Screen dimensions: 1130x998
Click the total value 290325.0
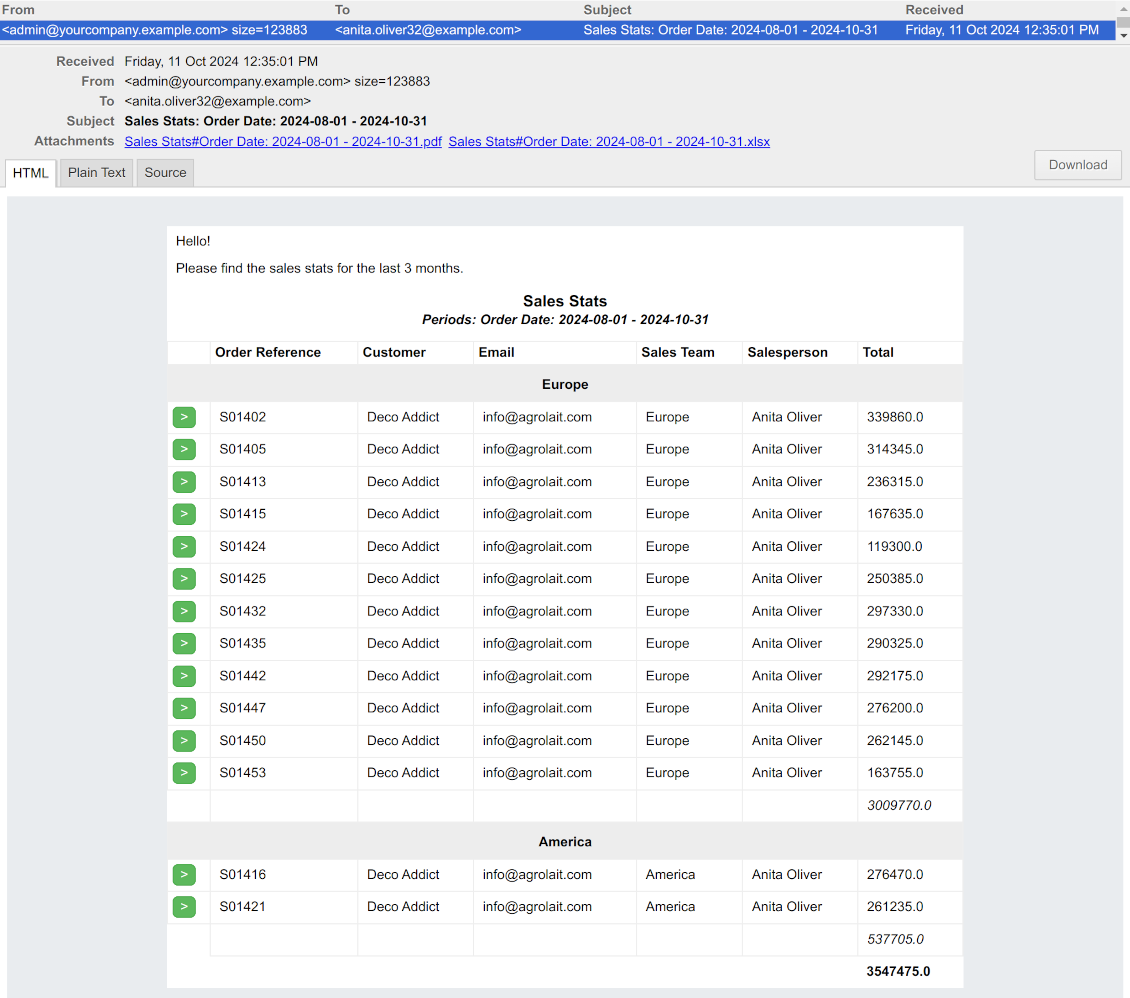click(x=895, y=643)
